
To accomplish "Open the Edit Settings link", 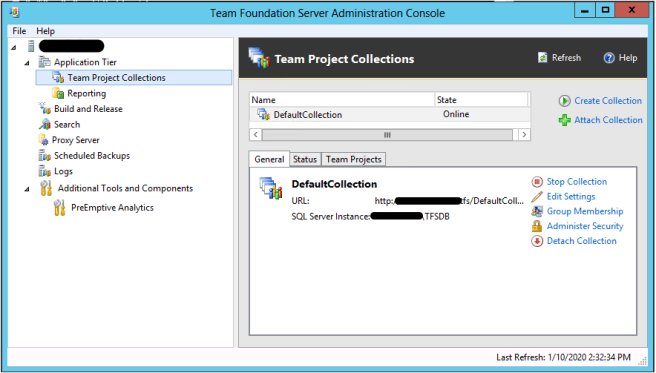I will pyautogui.click(x=571, y=197).
